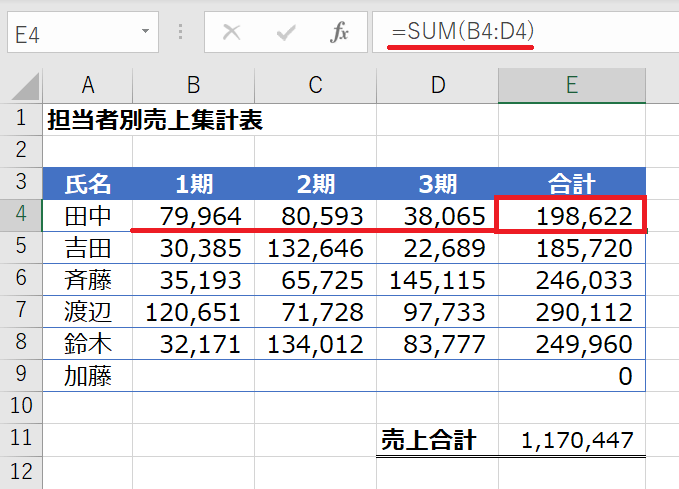The height and width of the screenshot is (489, 679).
Task: Click the 売上合計 label cell
Action: 428,440
